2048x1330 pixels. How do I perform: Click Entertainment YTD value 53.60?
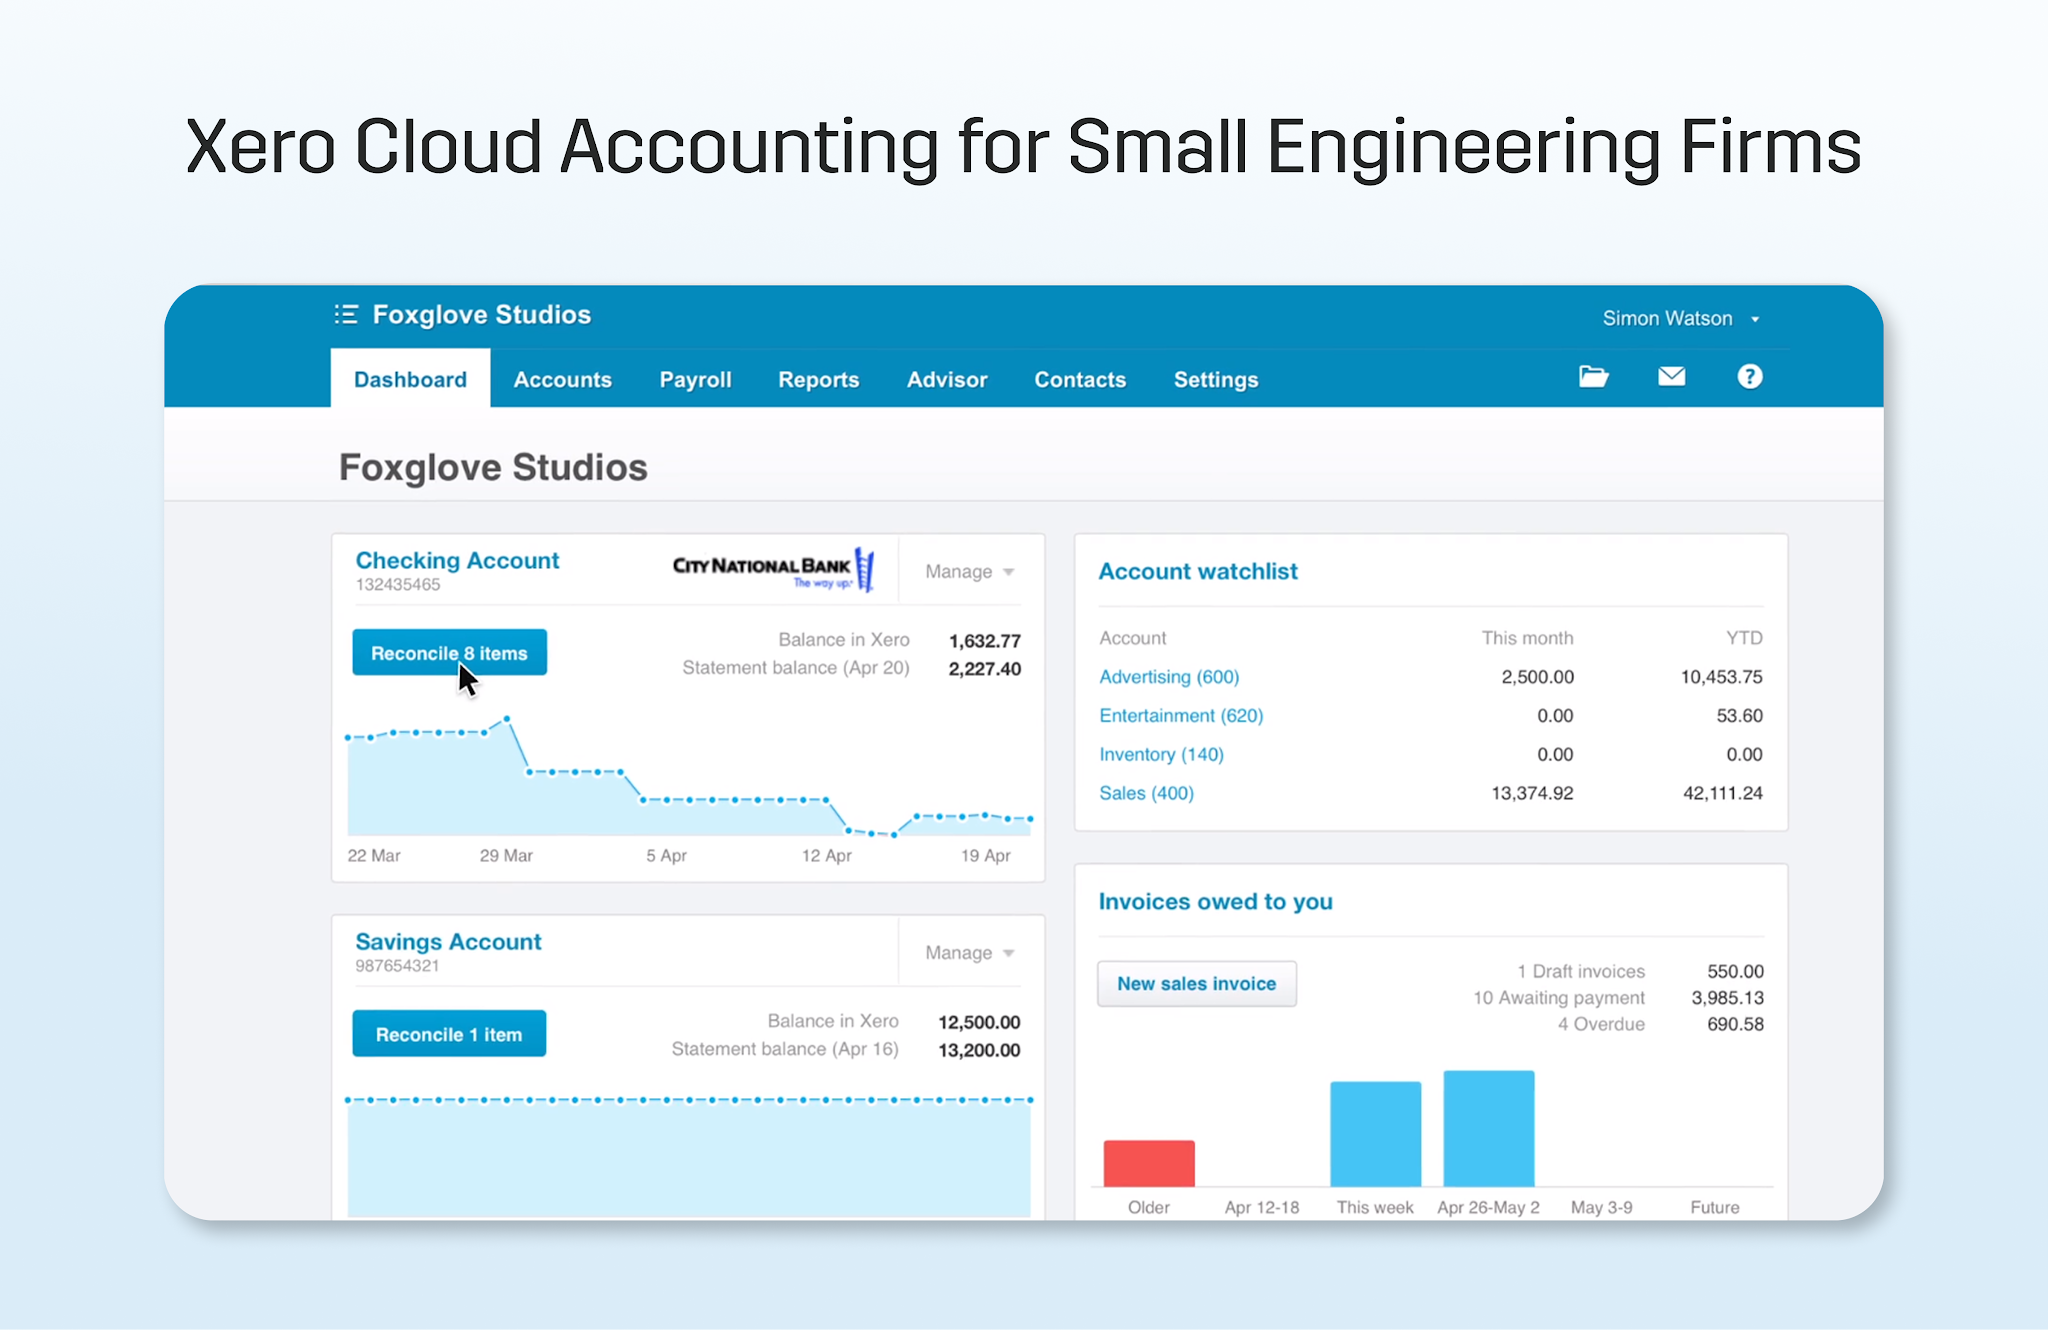pyautogui.click(x=1739, y=716)
